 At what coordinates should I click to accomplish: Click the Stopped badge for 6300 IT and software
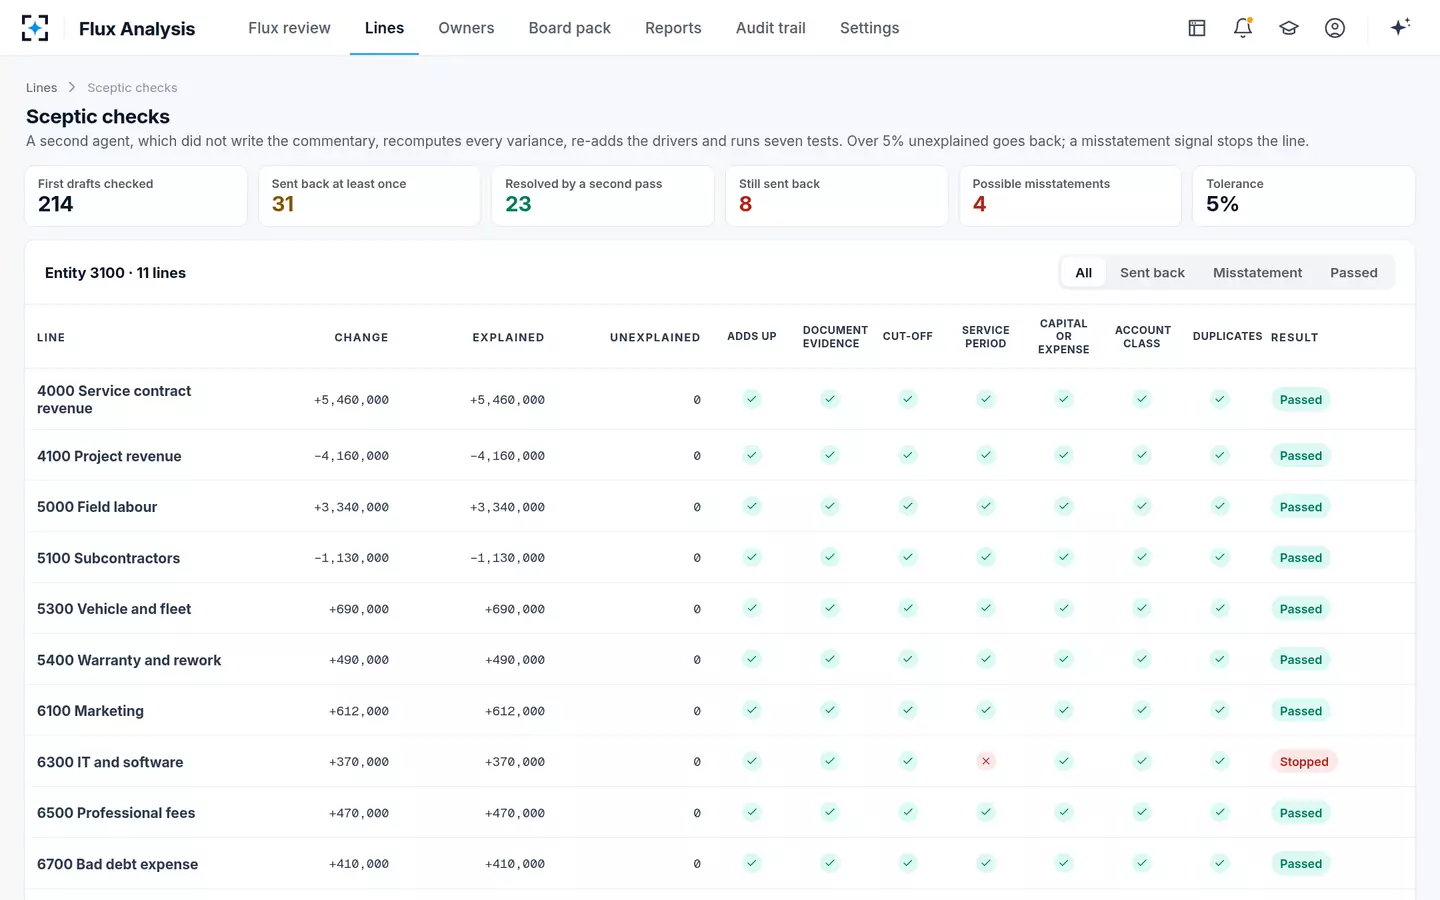point(1304,762)
